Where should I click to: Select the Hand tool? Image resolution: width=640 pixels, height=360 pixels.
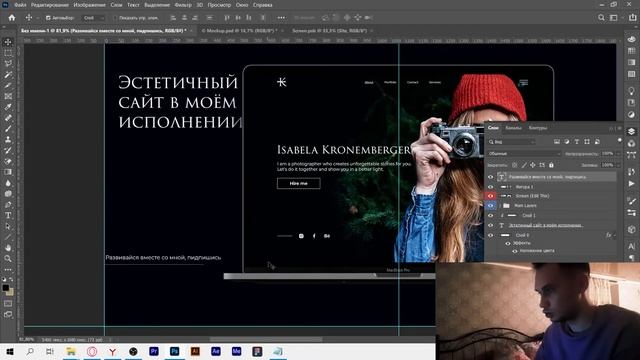click(x=8, y=247)
